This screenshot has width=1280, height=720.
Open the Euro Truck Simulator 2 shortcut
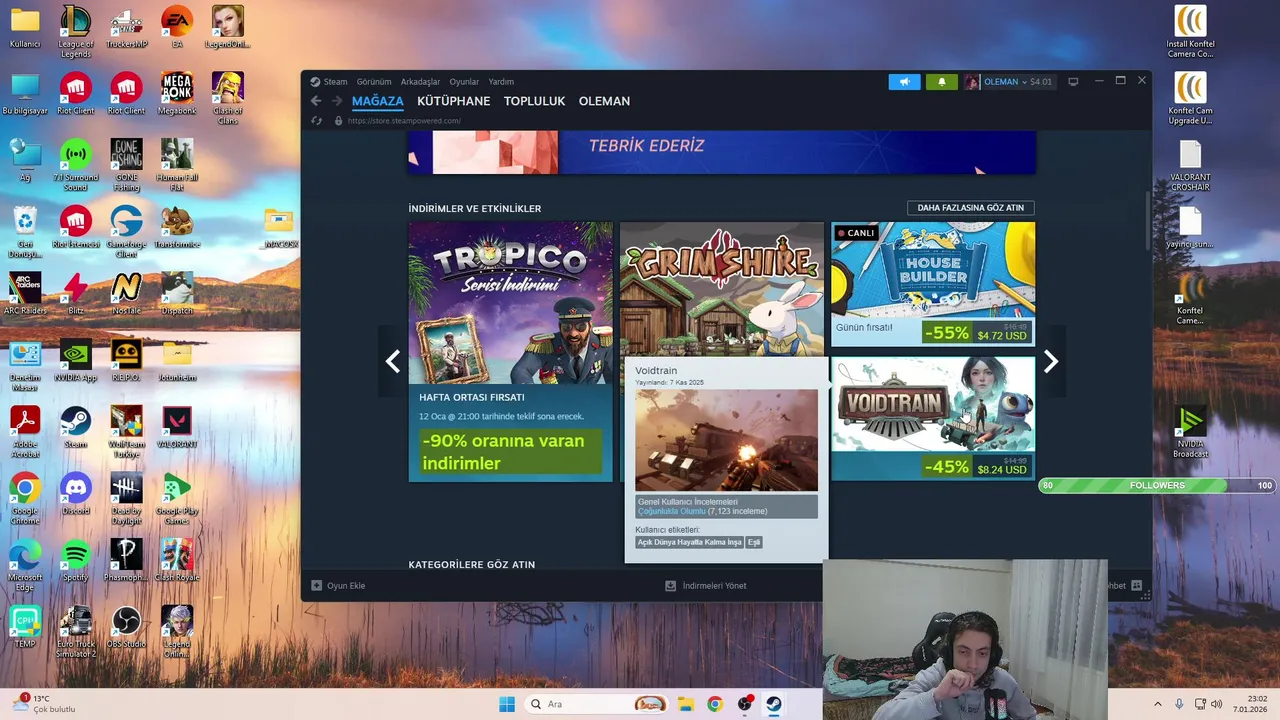[x=76, y=632]
